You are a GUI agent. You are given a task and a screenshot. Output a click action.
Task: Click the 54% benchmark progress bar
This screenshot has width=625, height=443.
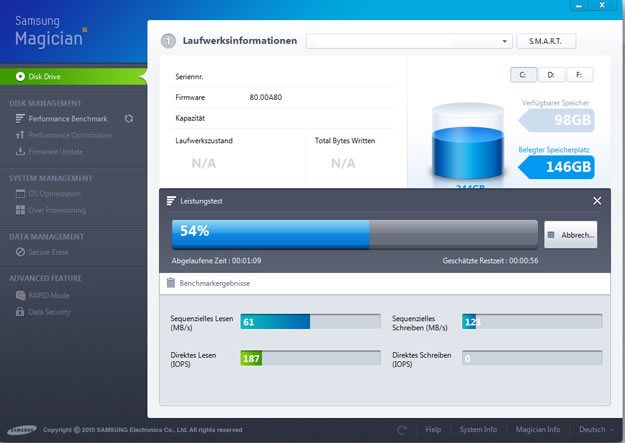[355, 234]
